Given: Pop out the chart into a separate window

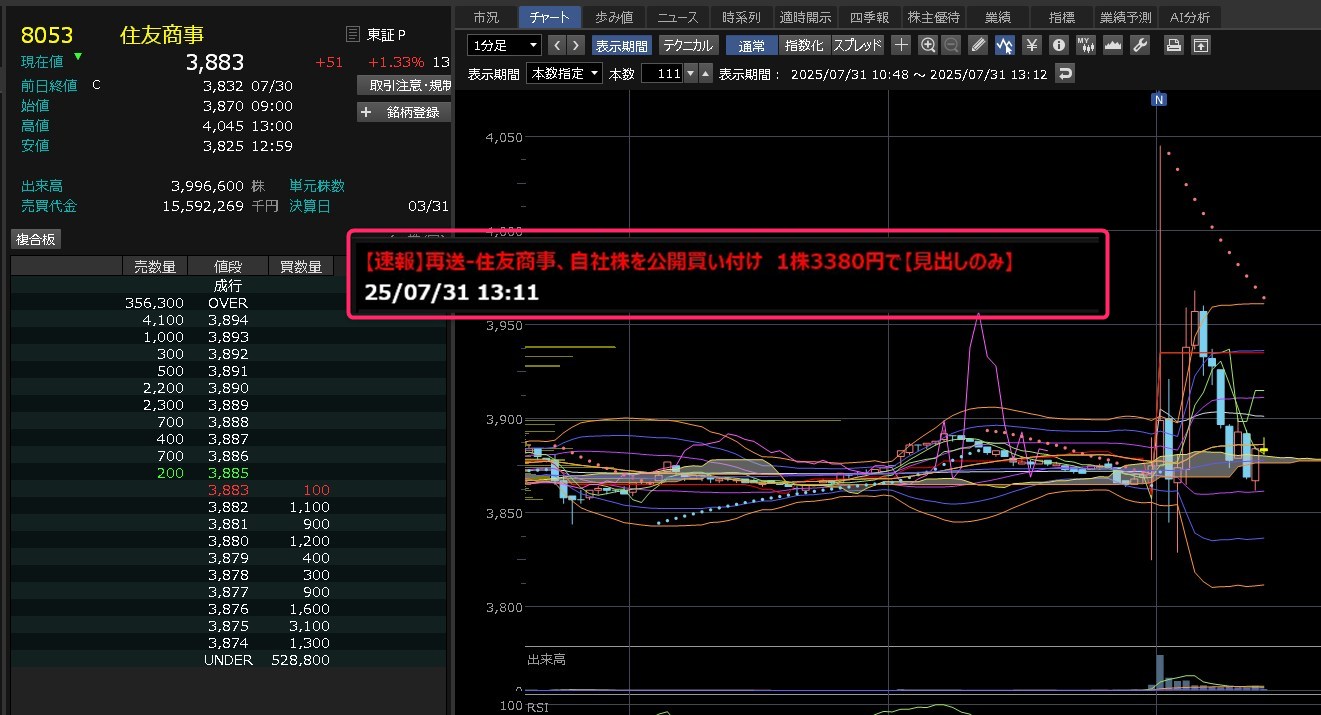Looking at the screenshot, I should (x=1200, y=45).
